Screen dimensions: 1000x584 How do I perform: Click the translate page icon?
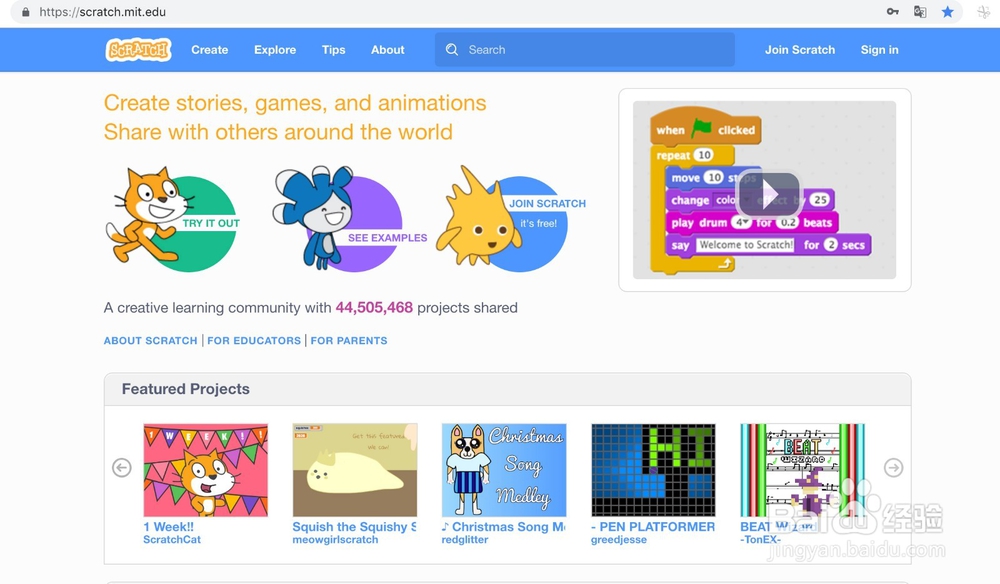point(920,11)
